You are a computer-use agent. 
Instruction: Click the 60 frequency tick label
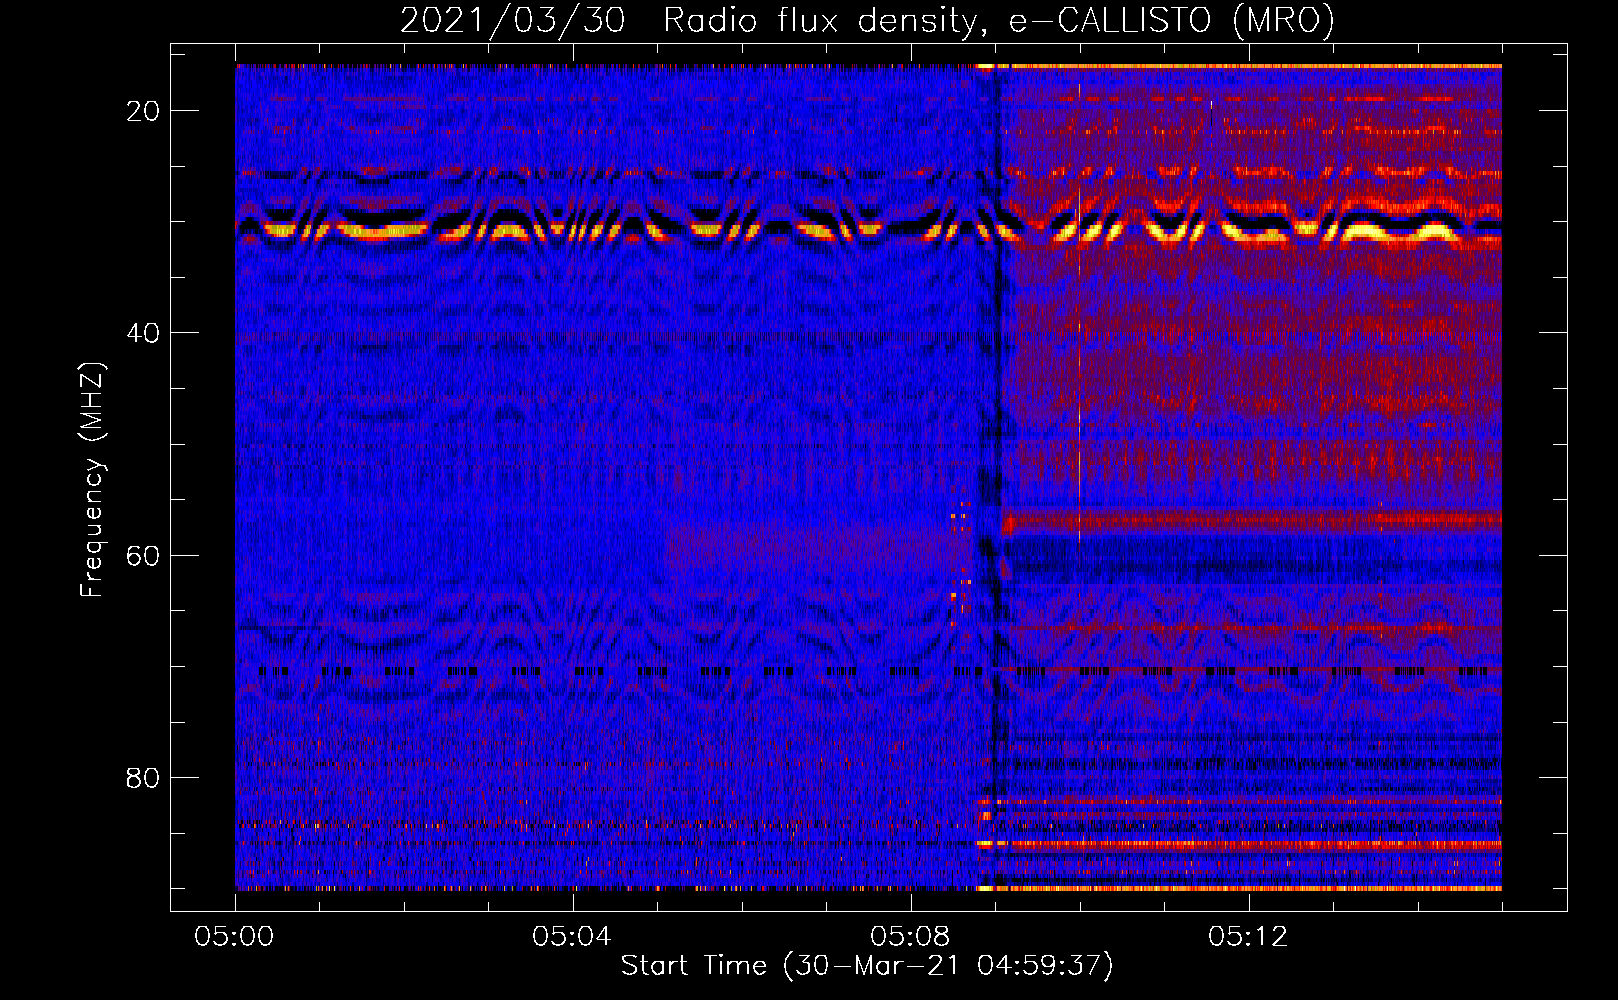pyautogui.click(x=143, y=555)
